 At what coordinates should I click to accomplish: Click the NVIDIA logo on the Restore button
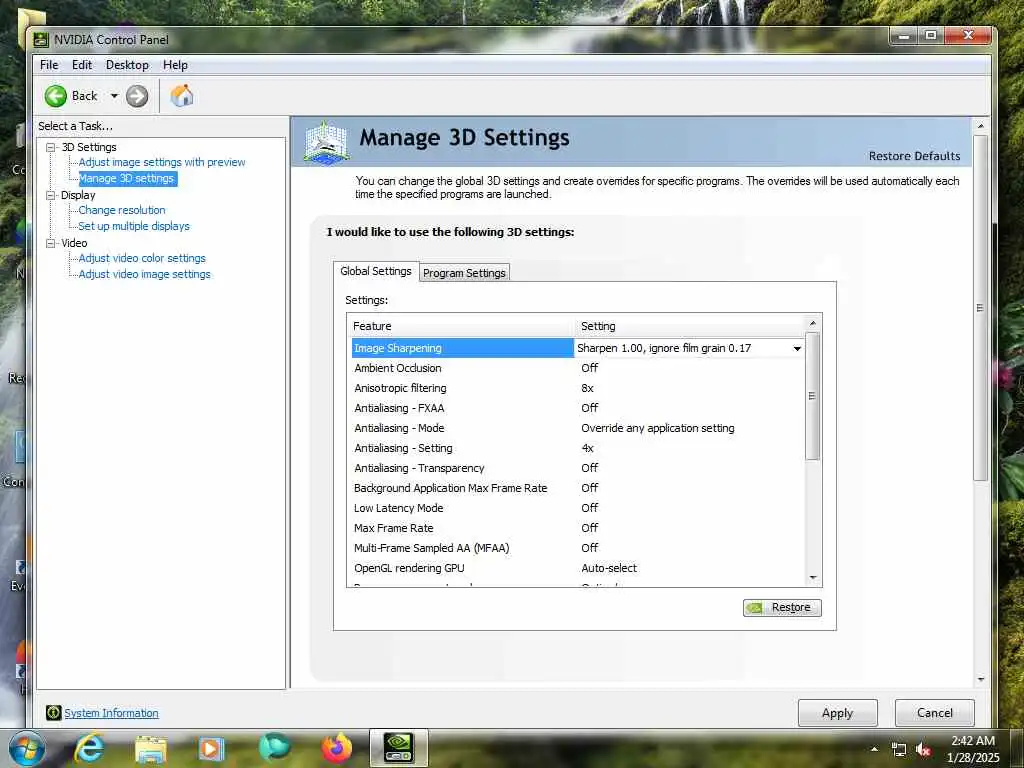756,607
